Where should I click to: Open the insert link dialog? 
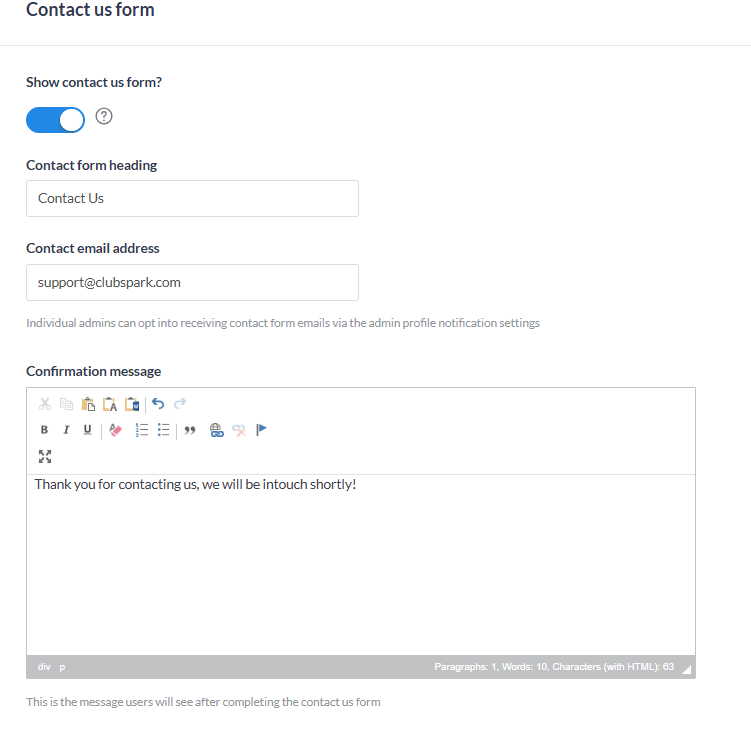[216, 430]
